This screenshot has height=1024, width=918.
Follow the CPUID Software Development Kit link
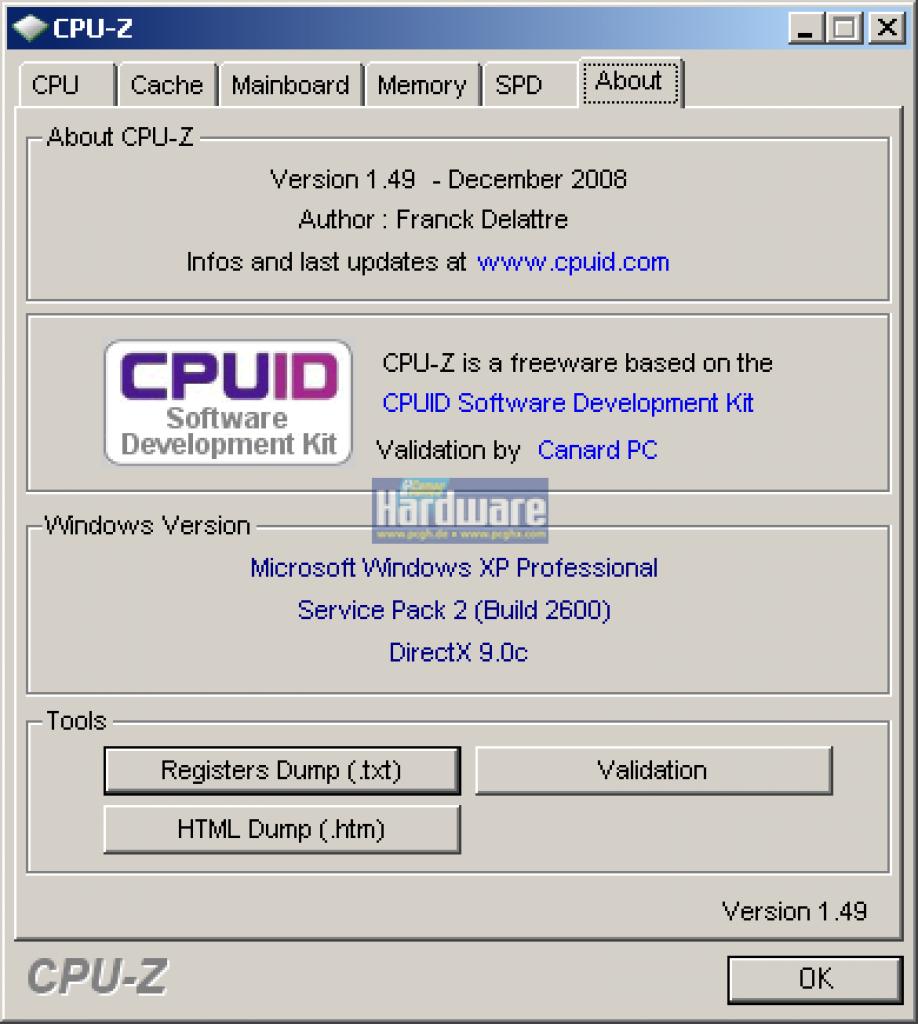[x=567, y=403]
